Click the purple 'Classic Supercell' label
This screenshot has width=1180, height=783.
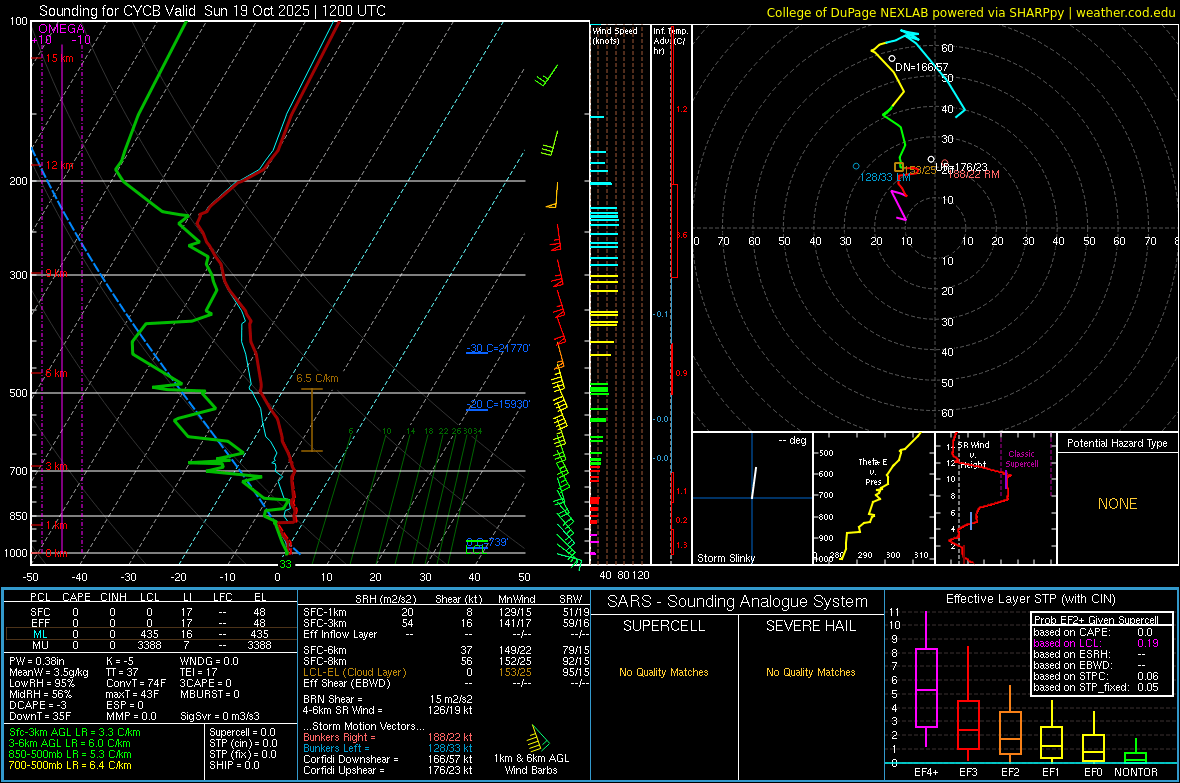pos(1021,459)
